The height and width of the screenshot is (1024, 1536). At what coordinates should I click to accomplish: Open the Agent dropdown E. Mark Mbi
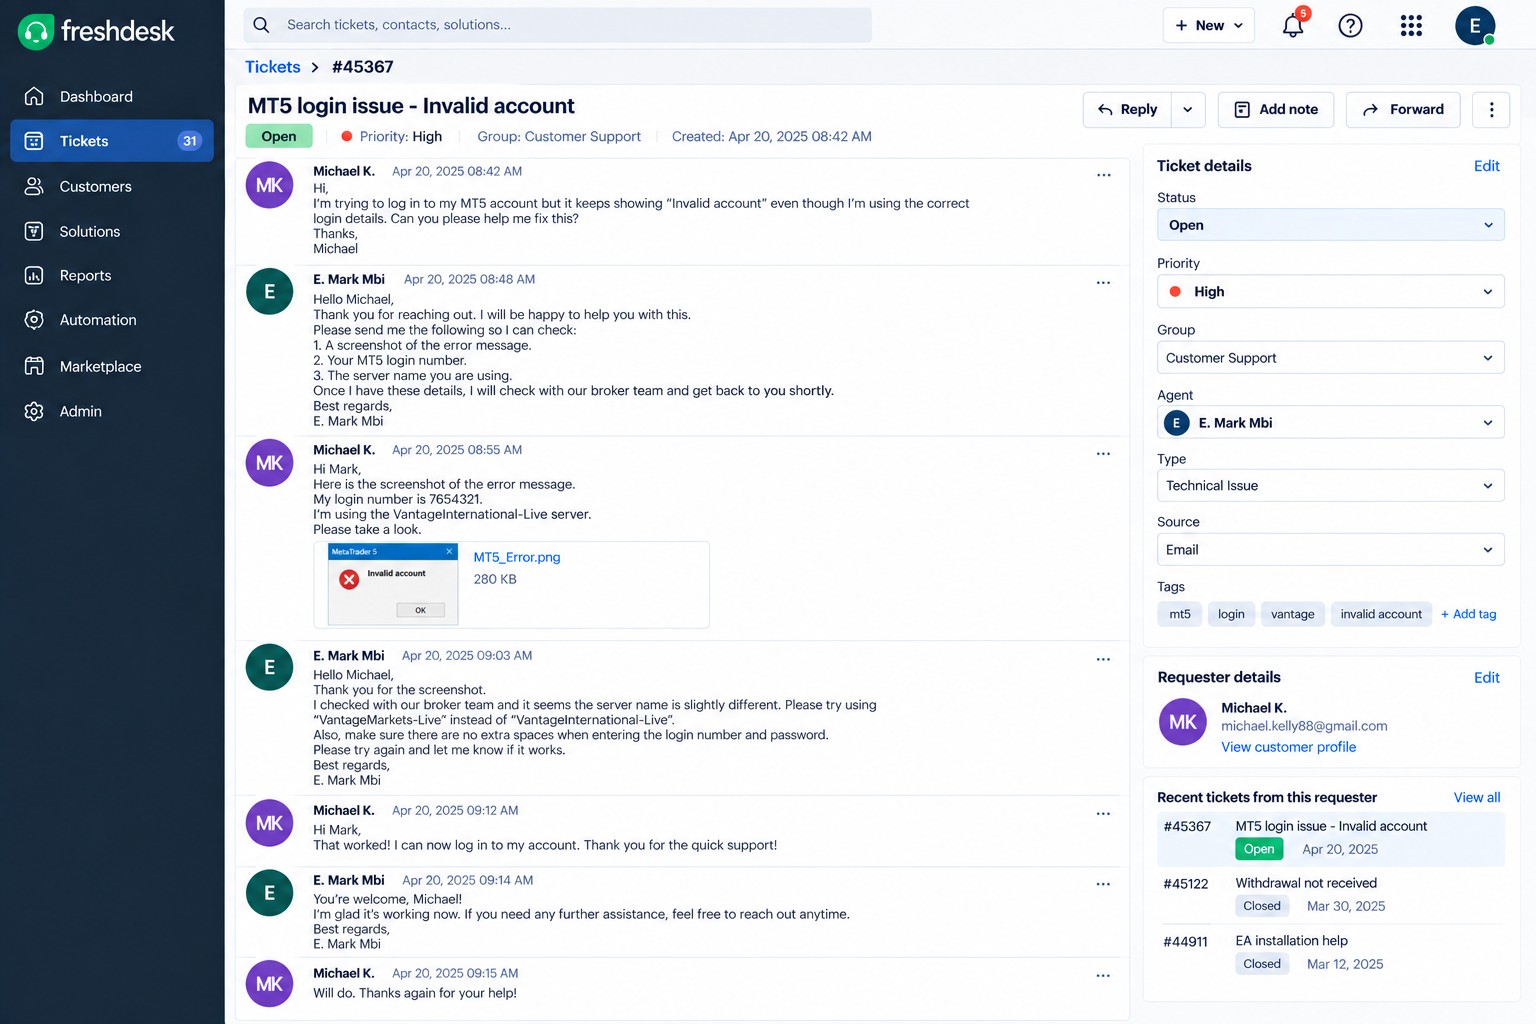pyautogui.click(x=1331, y=423)
